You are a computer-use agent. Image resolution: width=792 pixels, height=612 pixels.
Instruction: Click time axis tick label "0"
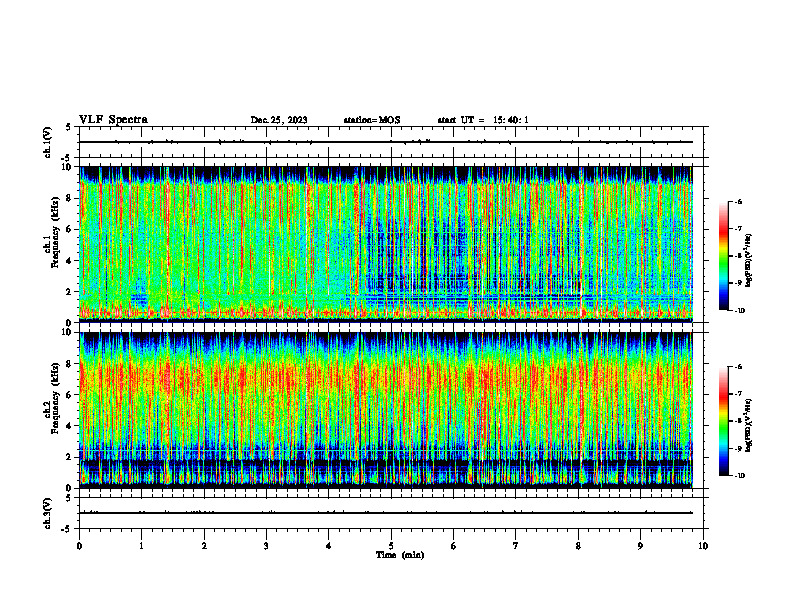79,546
